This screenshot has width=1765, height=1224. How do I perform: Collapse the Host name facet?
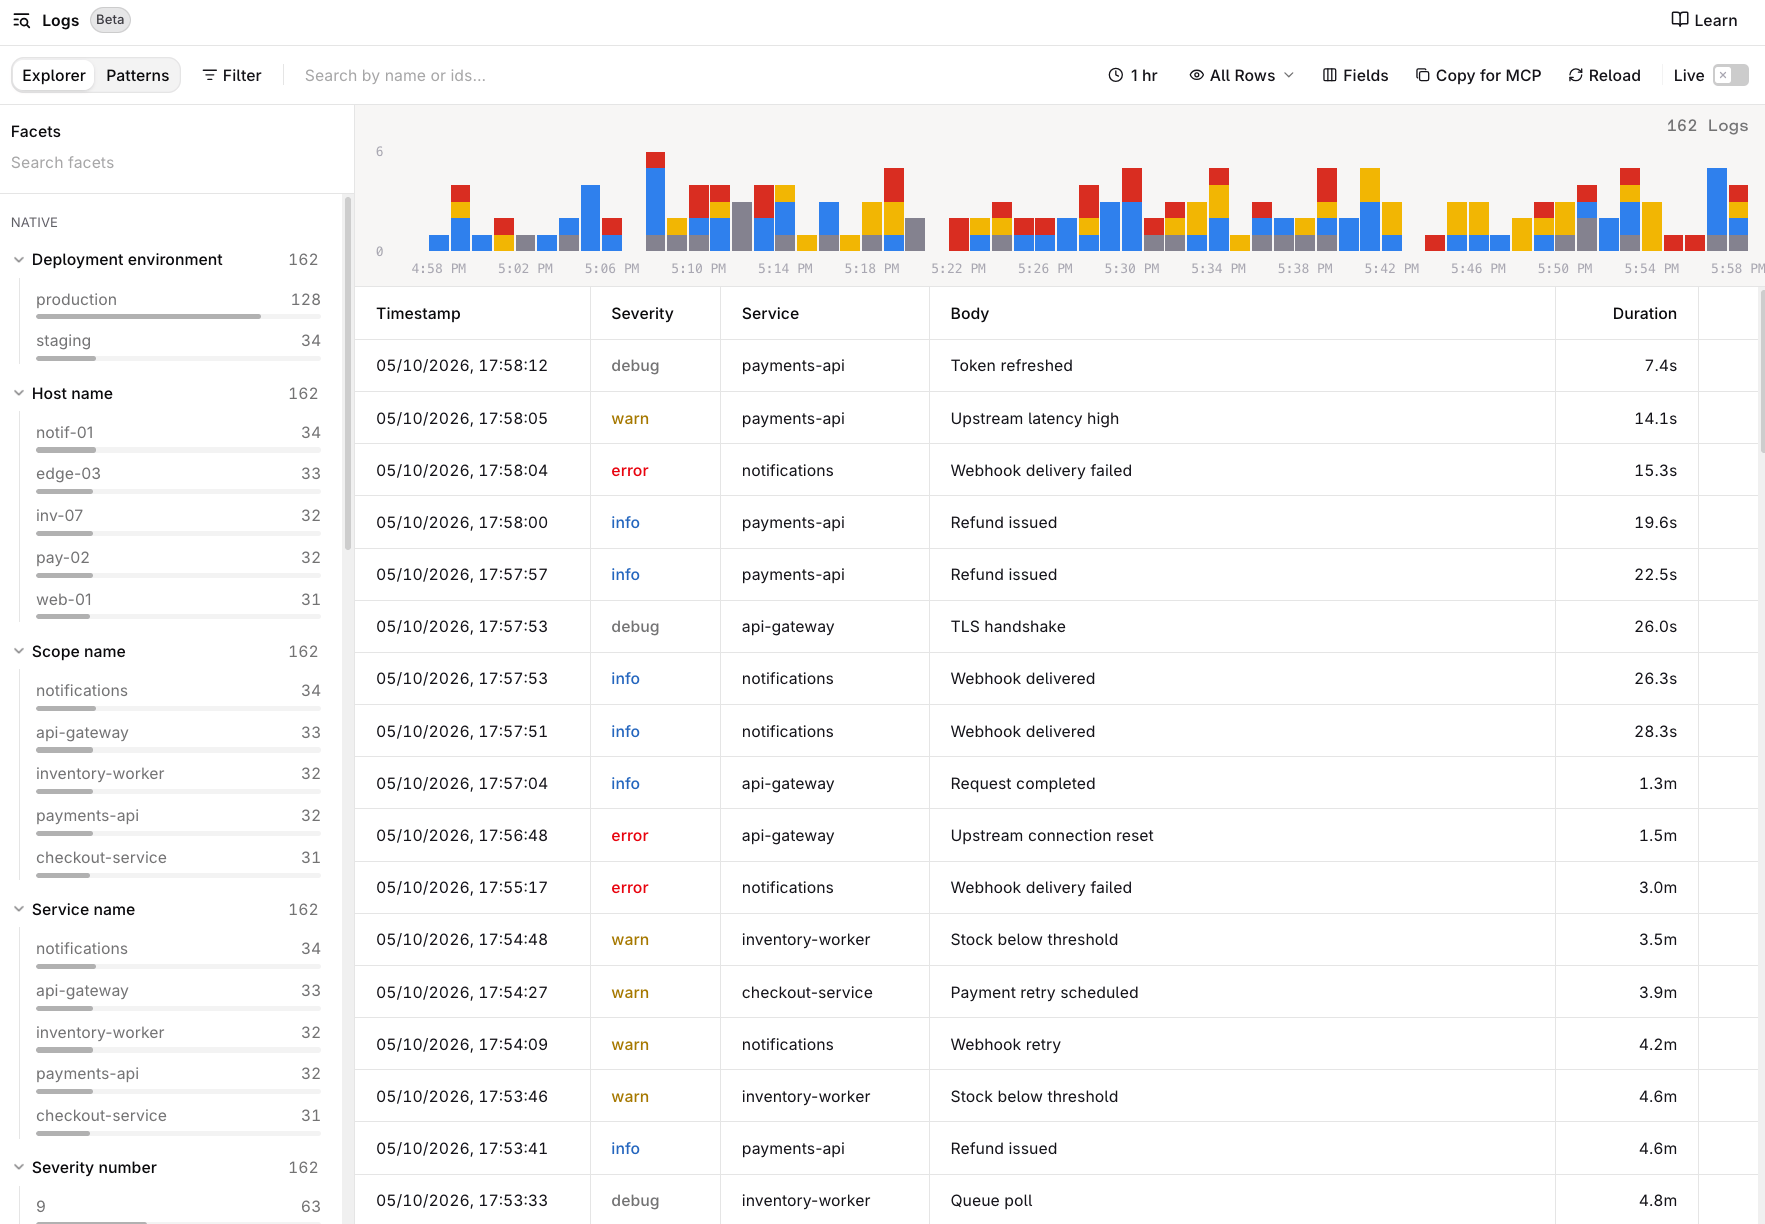coord(19,394)
